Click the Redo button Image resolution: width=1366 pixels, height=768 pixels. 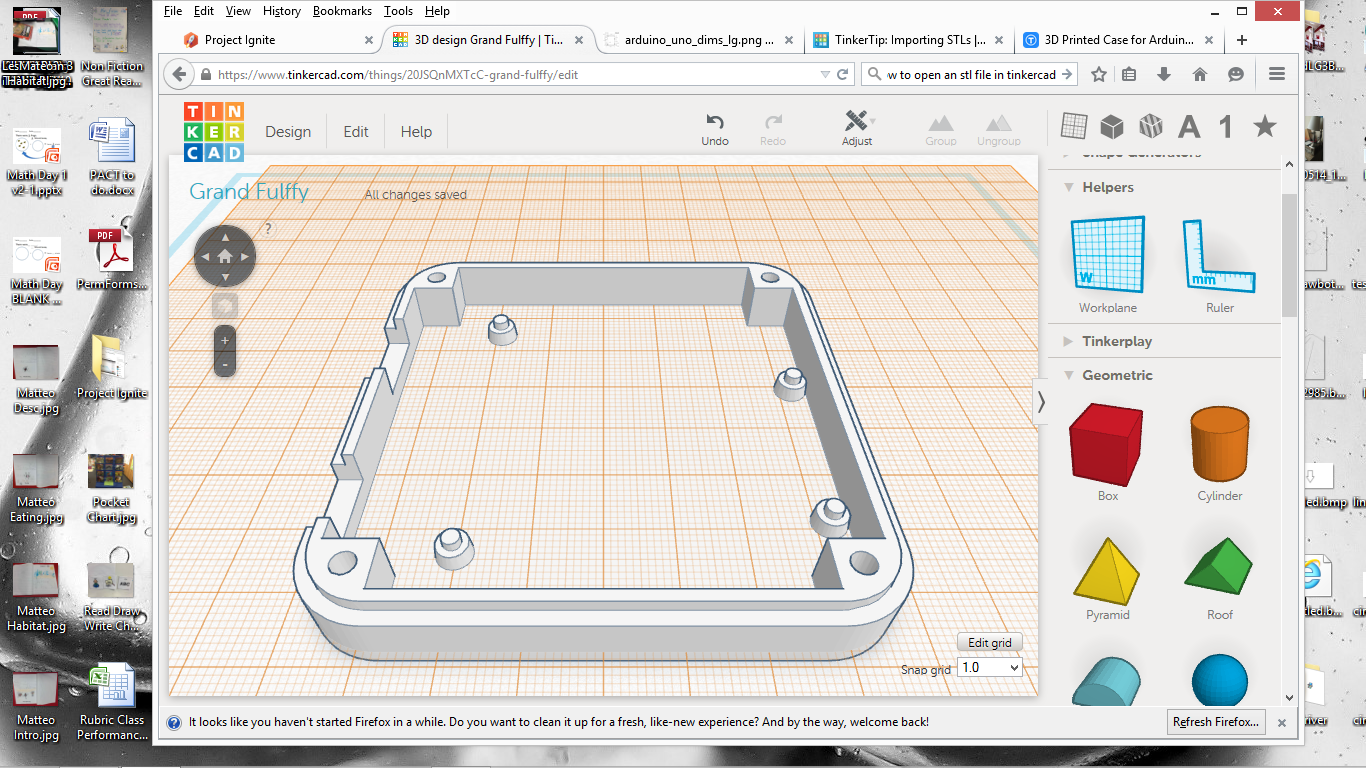[x=773, y=129]
